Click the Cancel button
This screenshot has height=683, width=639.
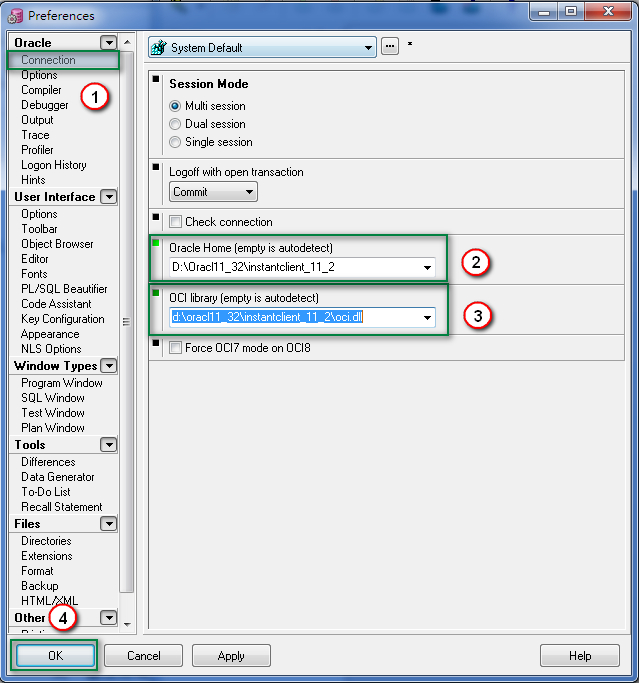click(143, 656)
